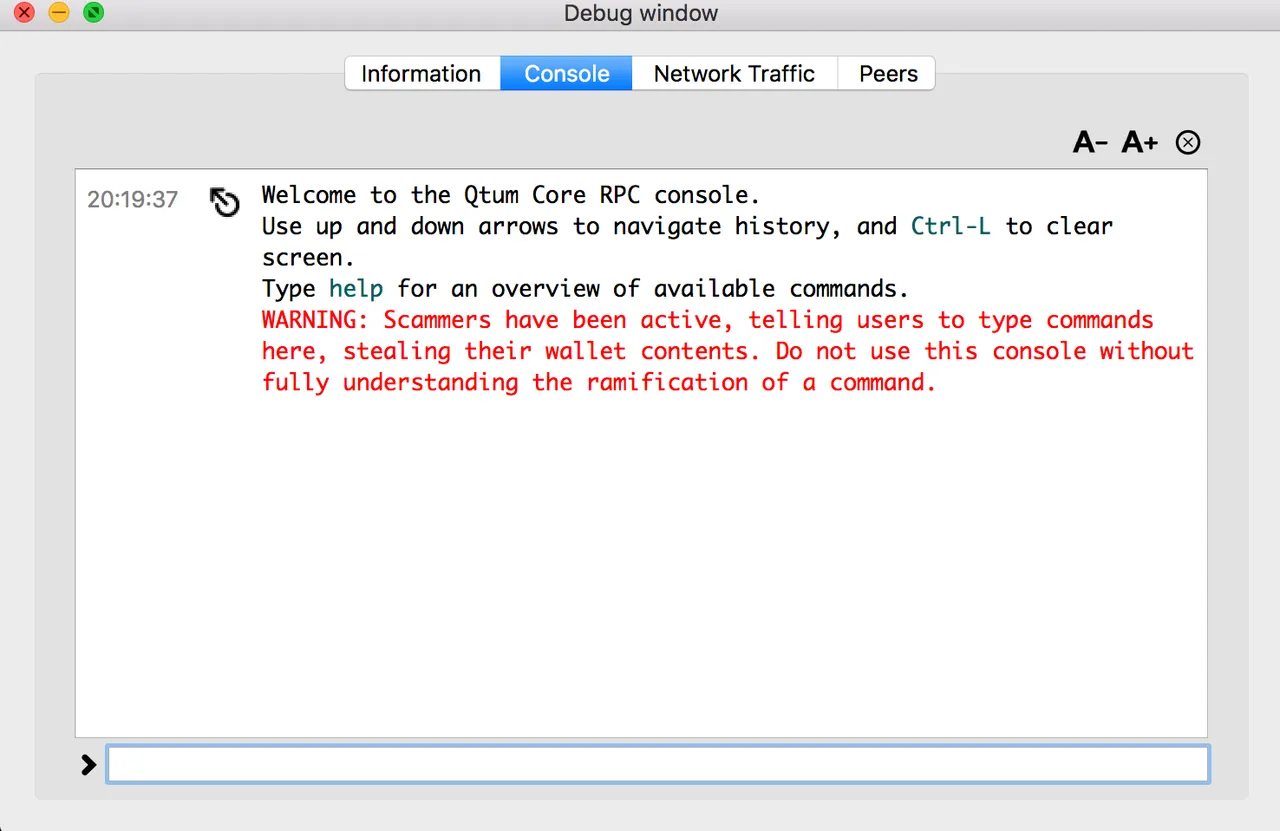The height and width of the screenshot is (831, 1280).
Task: Click the red WARNING scammers message
Action: 728,351
